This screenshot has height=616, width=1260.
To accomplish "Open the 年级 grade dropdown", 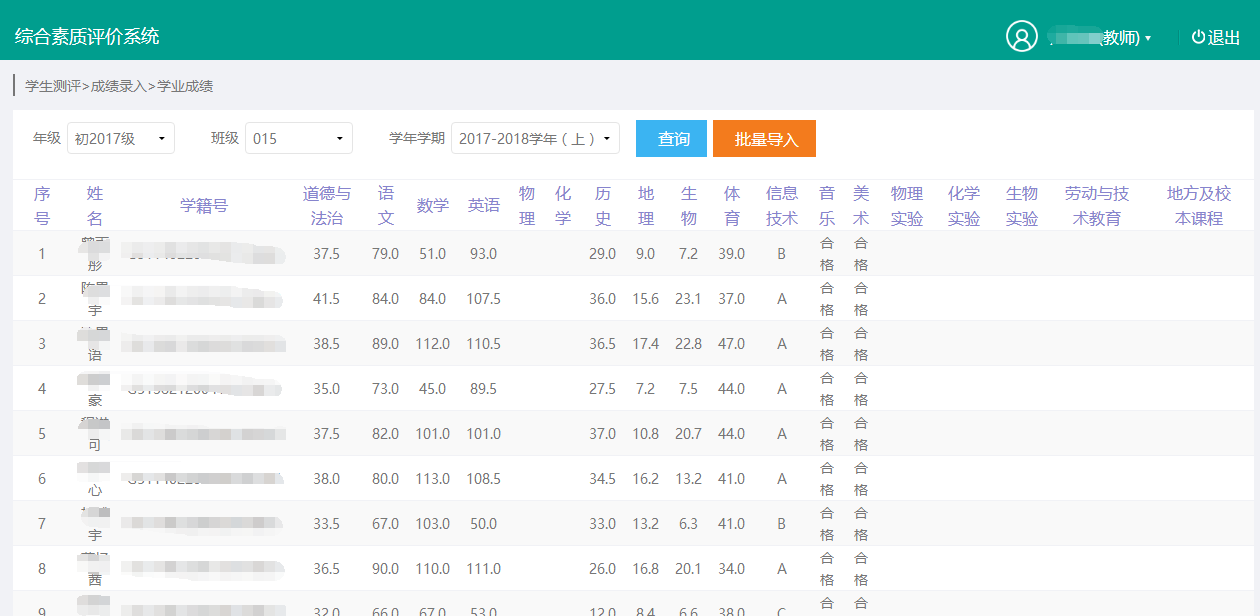I will point(121,138).
